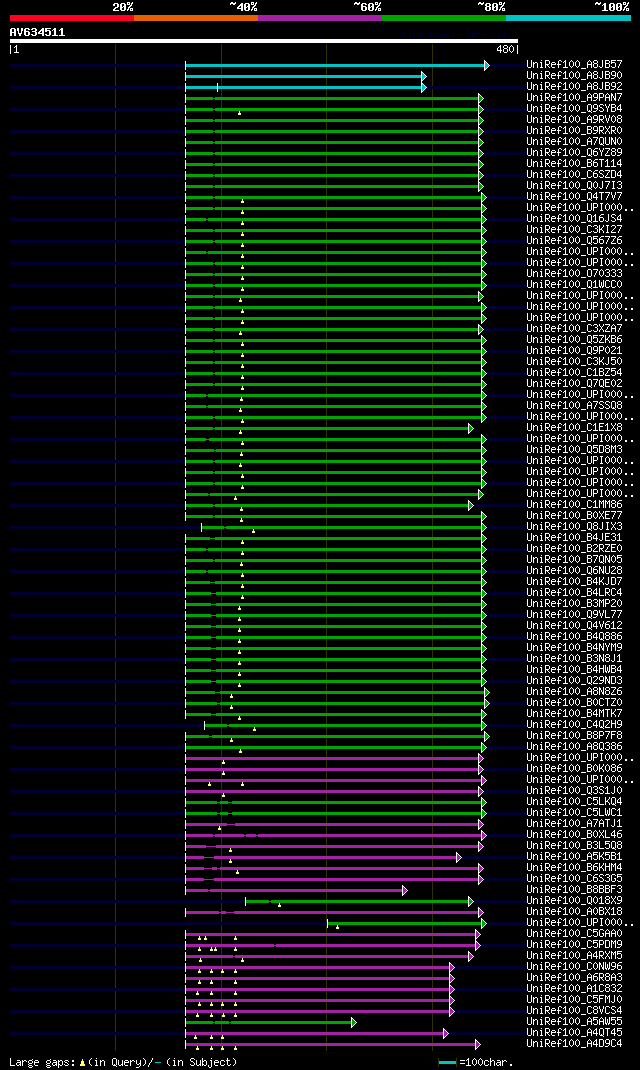This screenshot has width=640, height=1070.
Task: Click the '=100char.' scale text
Action: coord(486,1062)
